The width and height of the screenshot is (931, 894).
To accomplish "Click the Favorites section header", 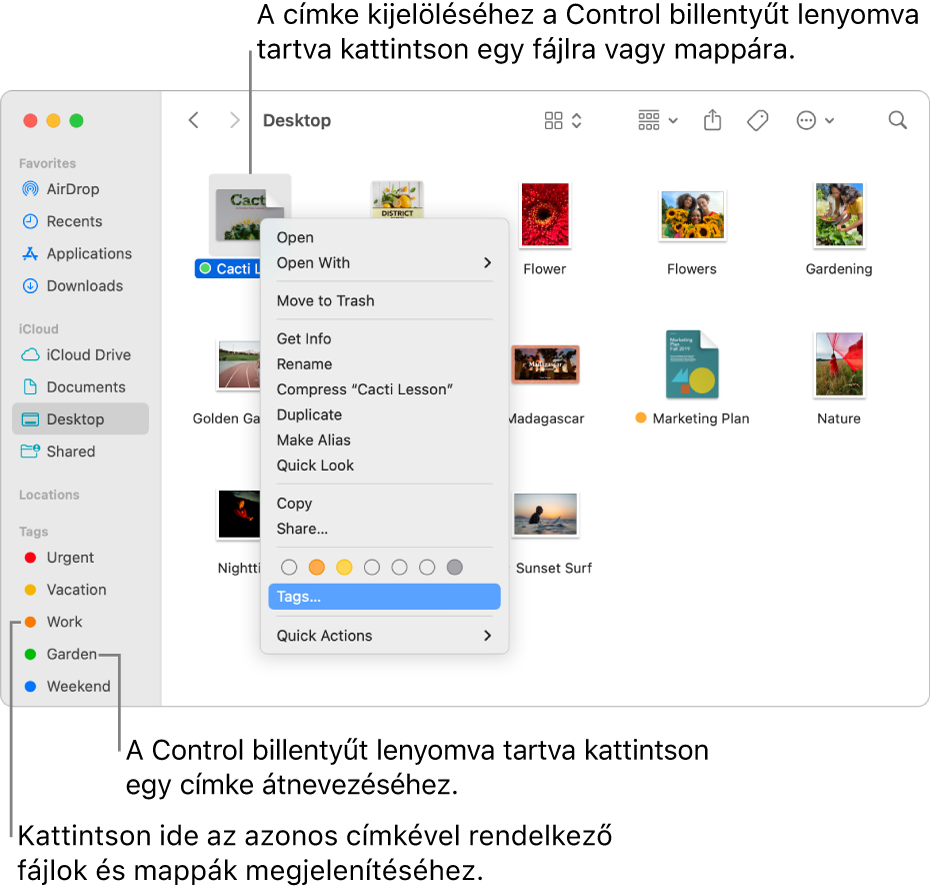I will click(48, 163).
